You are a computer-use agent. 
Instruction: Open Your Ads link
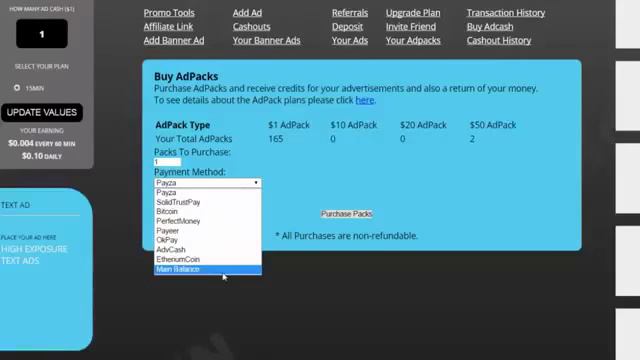tap(350, 41)
